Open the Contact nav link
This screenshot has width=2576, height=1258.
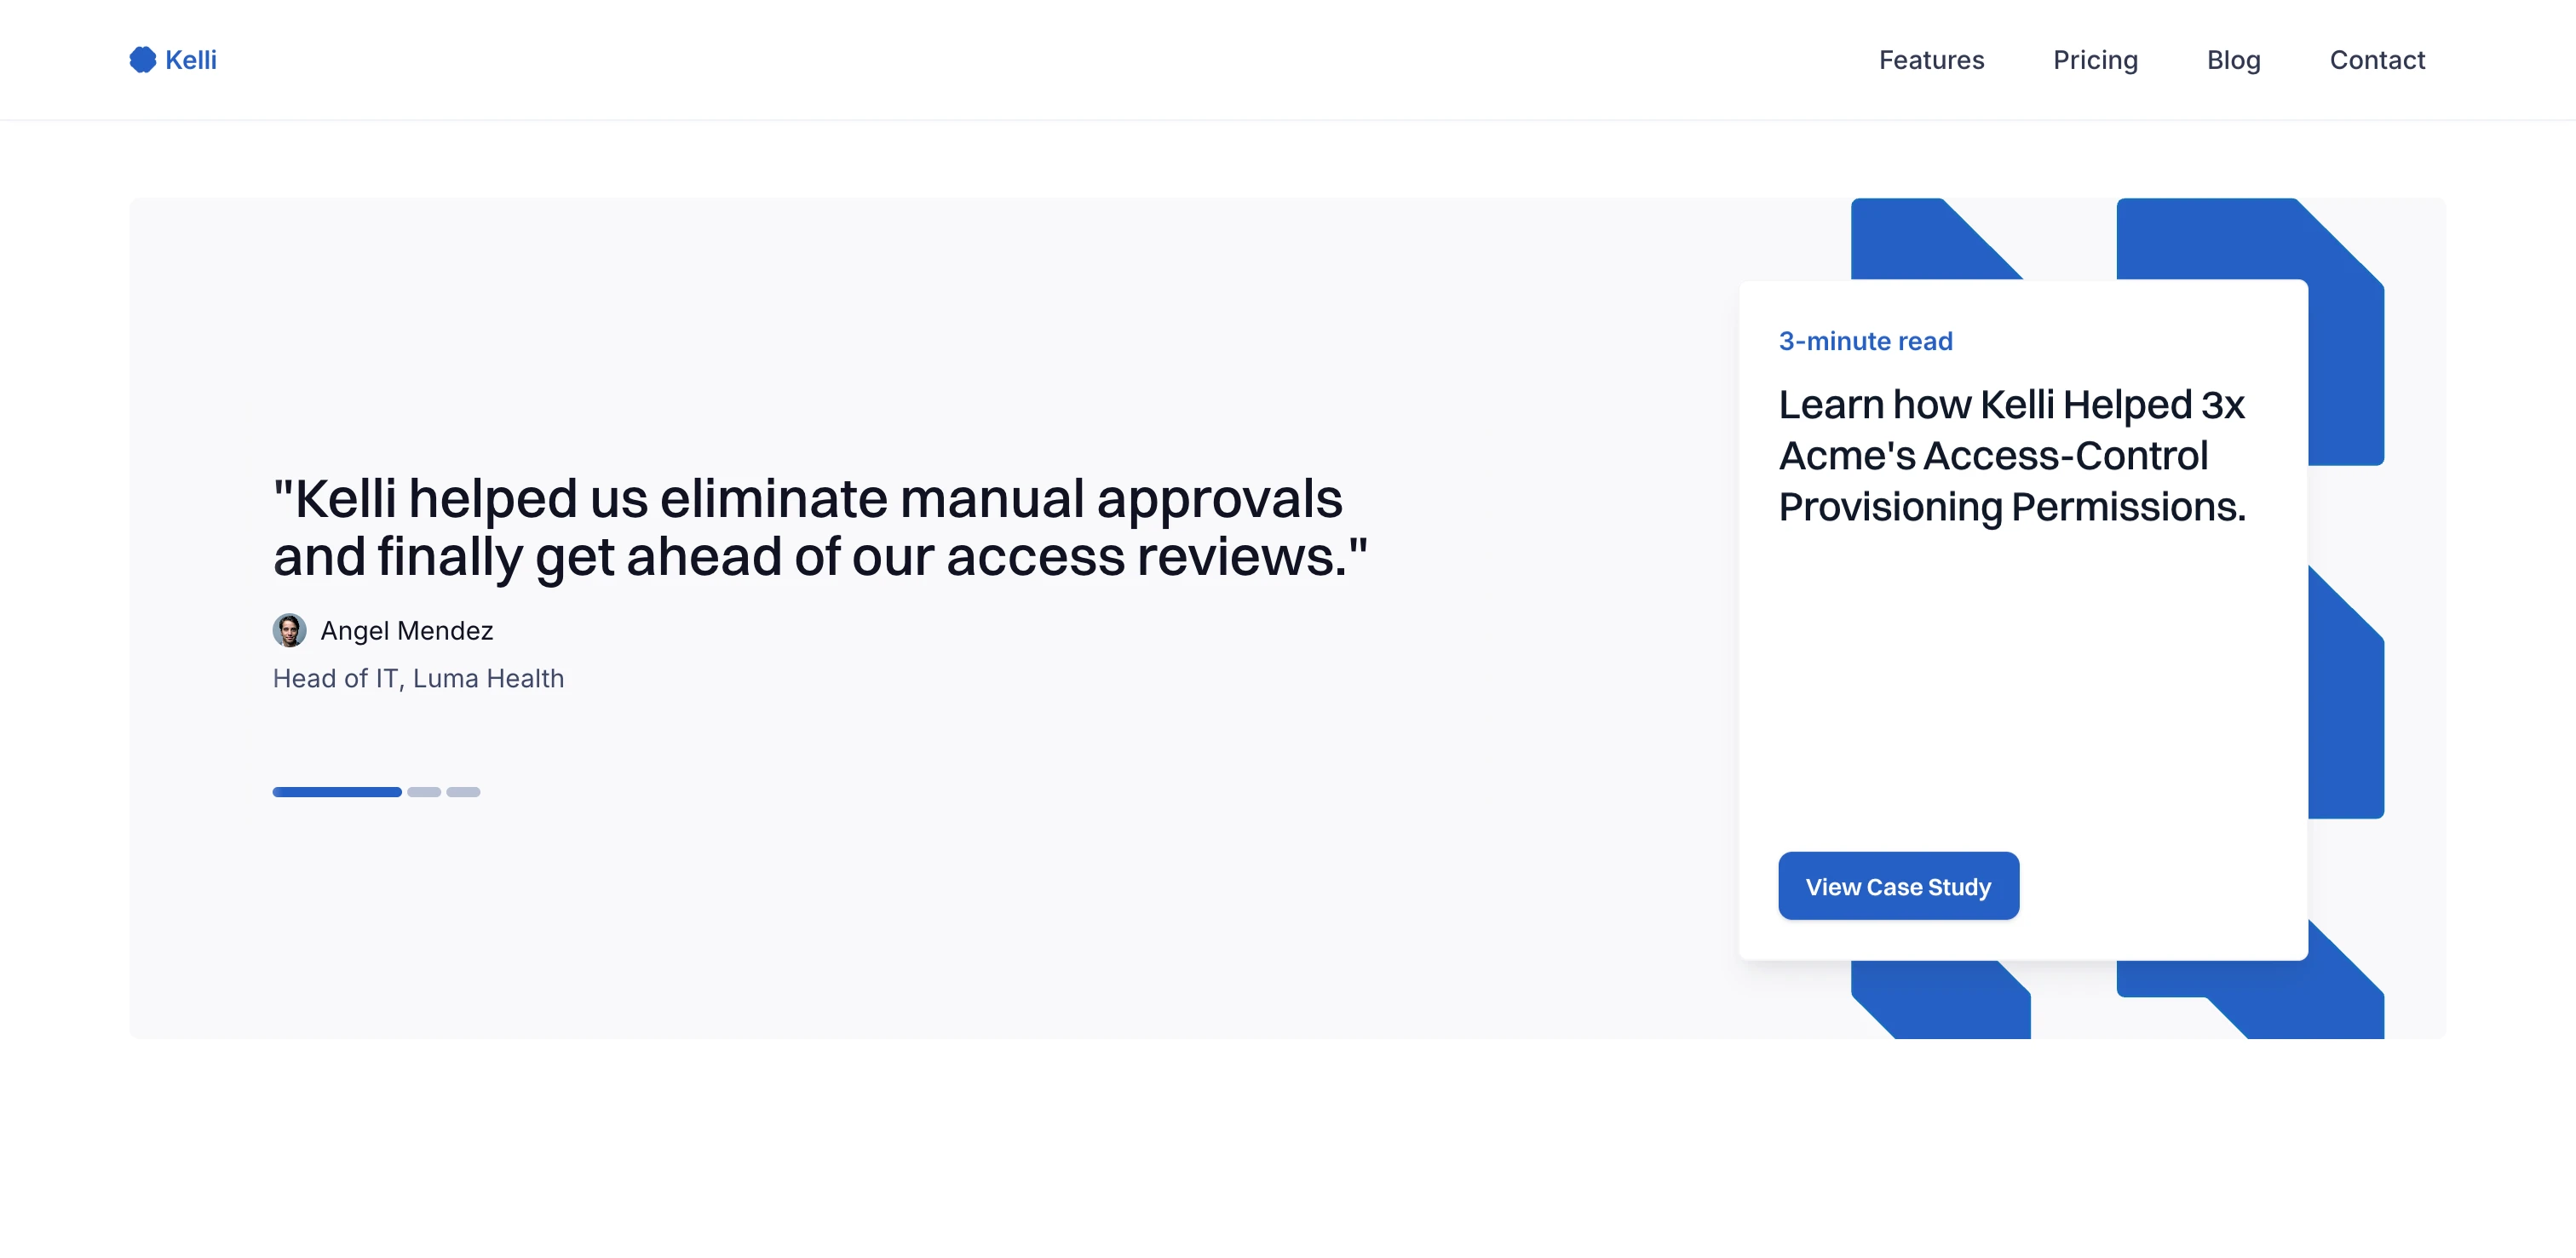[x=2377, y=60]
